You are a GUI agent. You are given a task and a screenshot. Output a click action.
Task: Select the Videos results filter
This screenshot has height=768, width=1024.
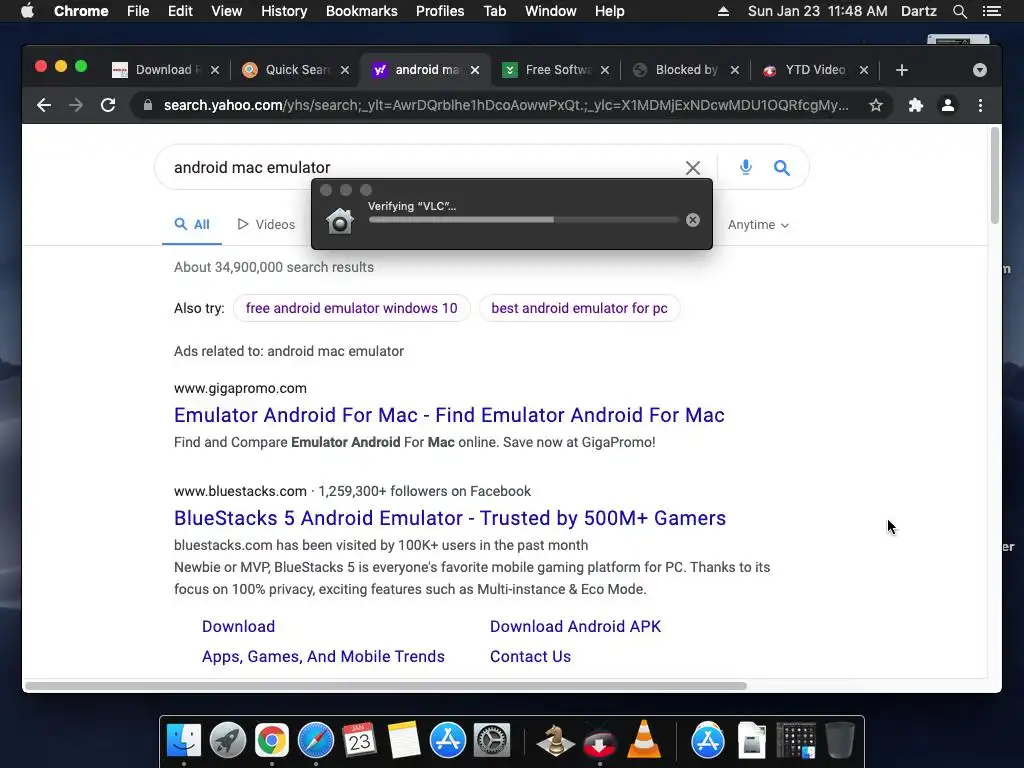[266, 225]
